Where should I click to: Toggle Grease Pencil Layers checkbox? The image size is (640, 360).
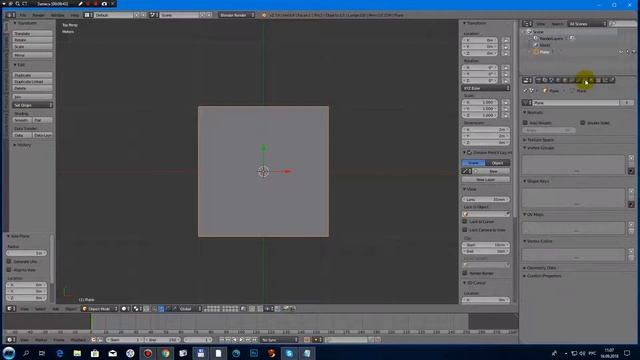point(469,152)
